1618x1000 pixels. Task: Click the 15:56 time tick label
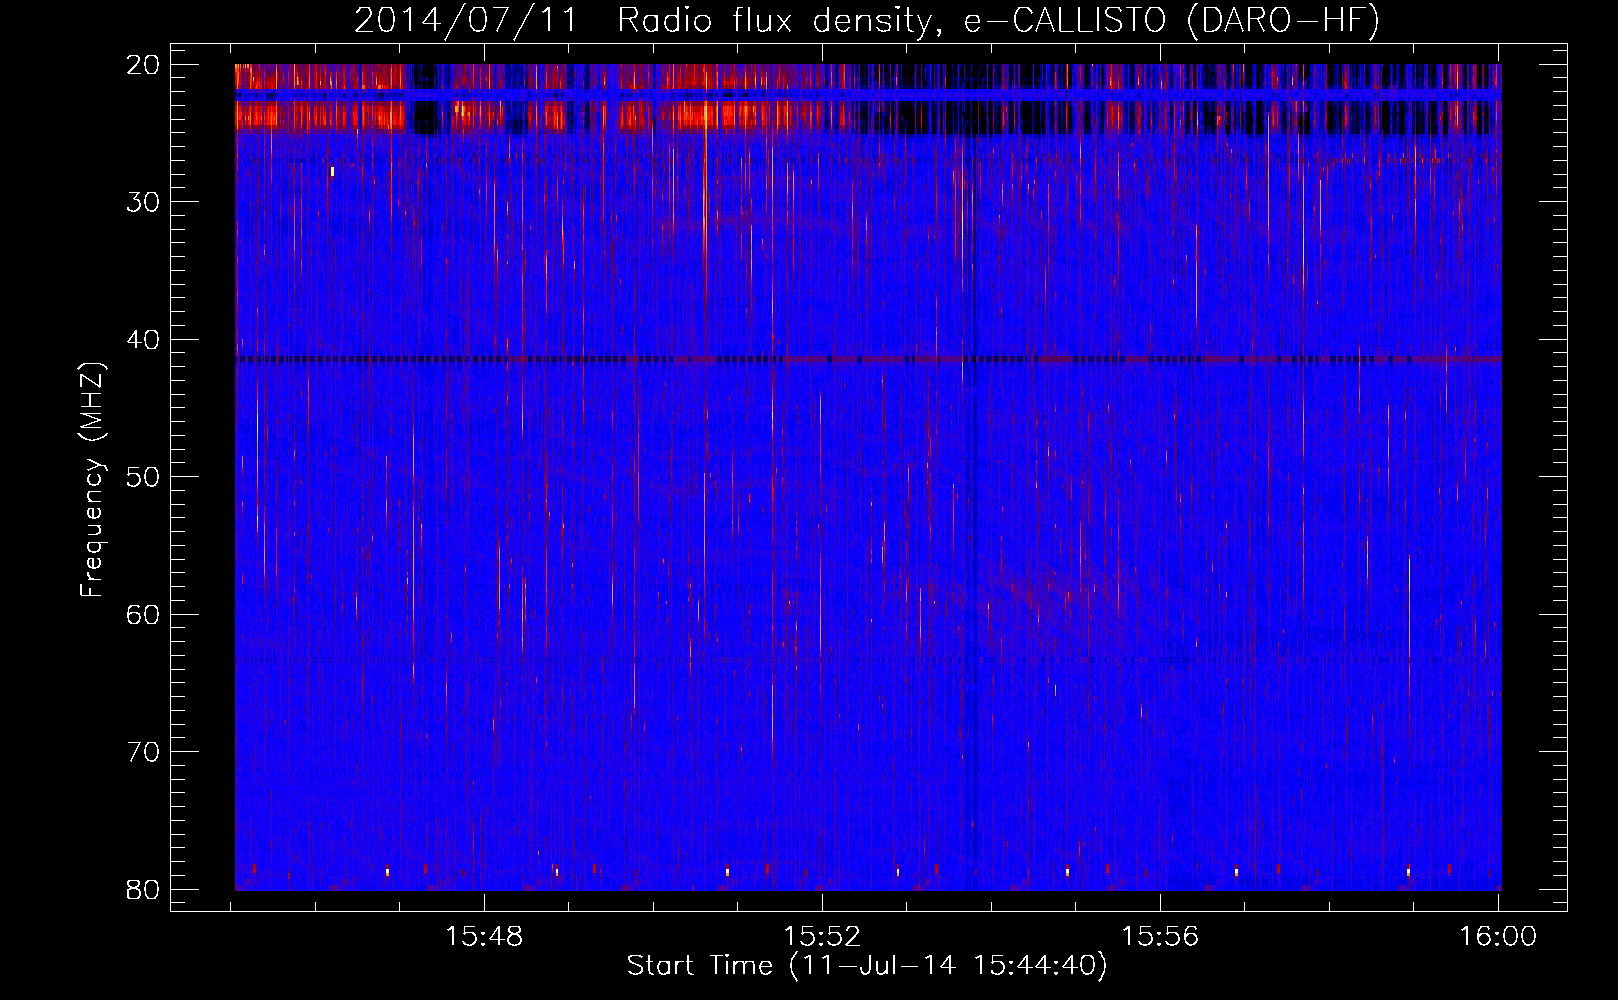coord(1160,937)
